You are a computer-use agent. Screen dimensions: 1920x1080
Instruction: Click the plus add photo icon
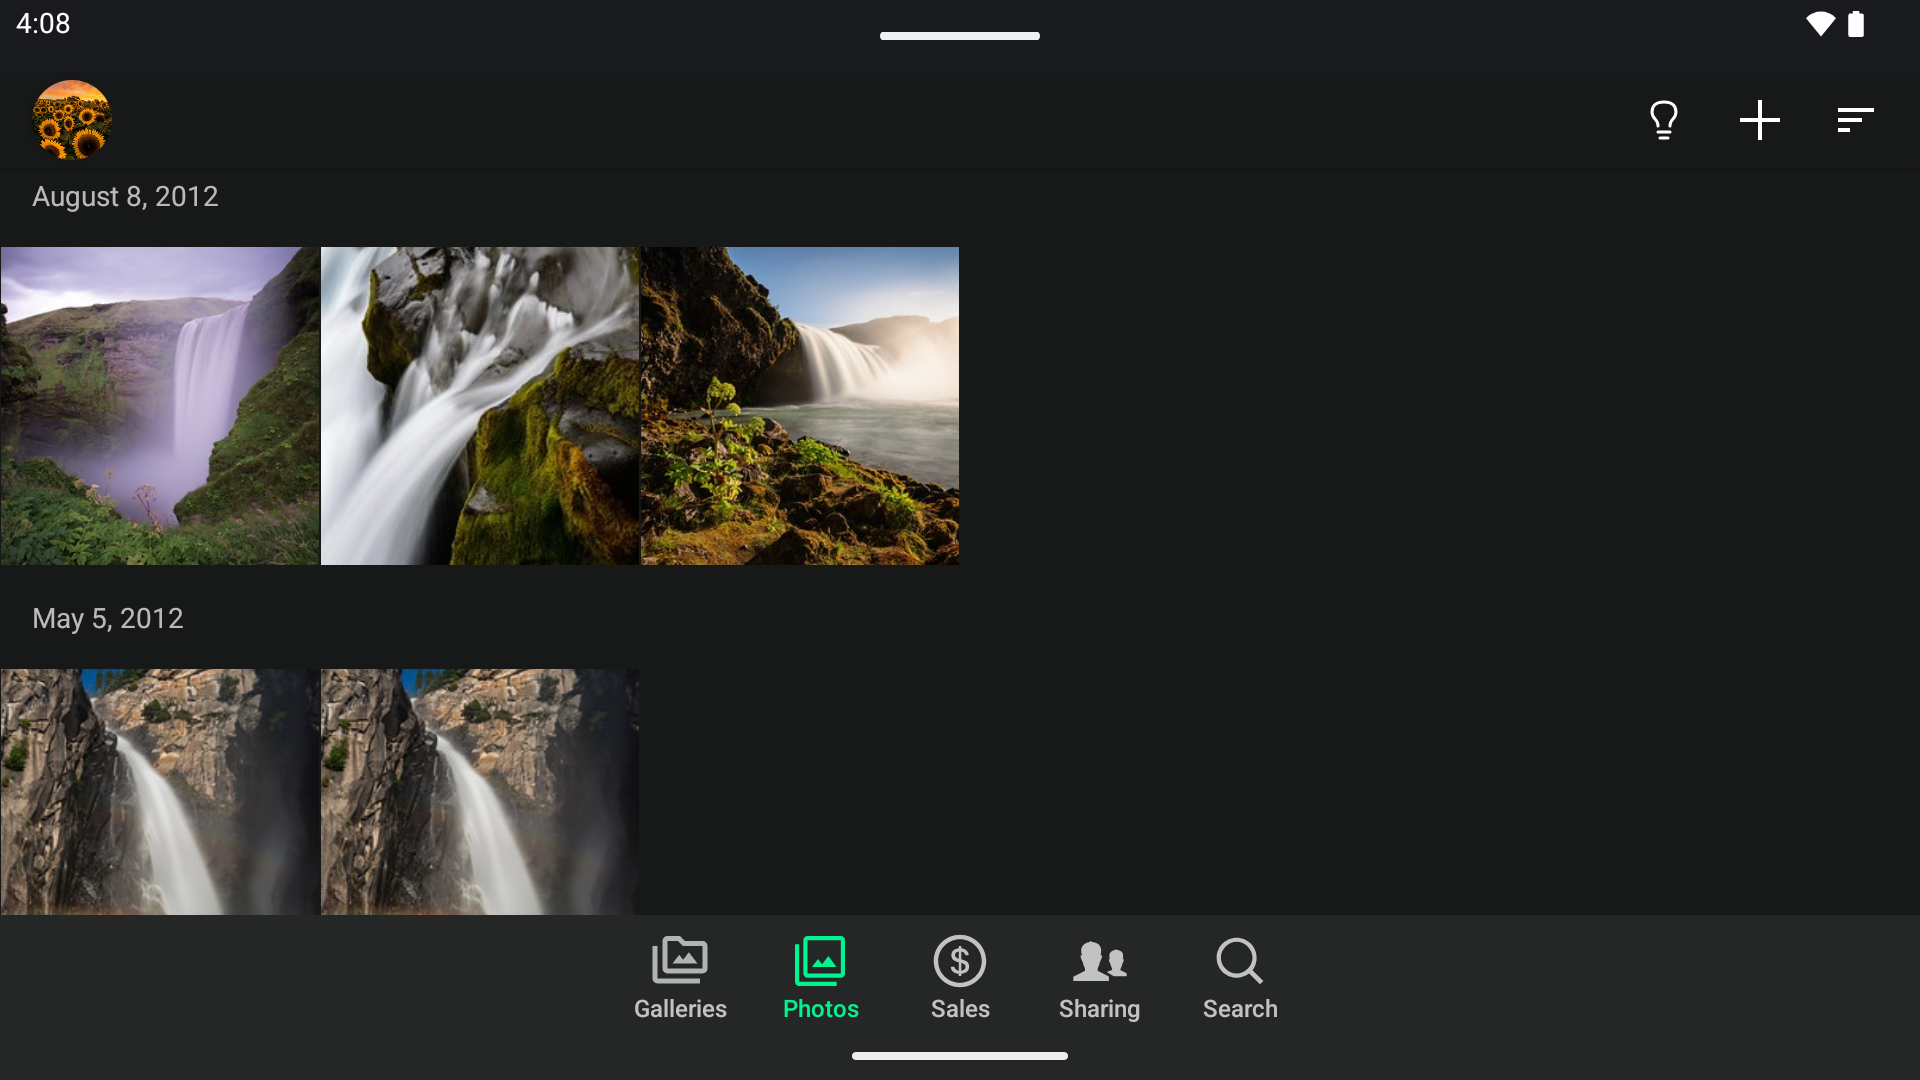coord(1759,120)
